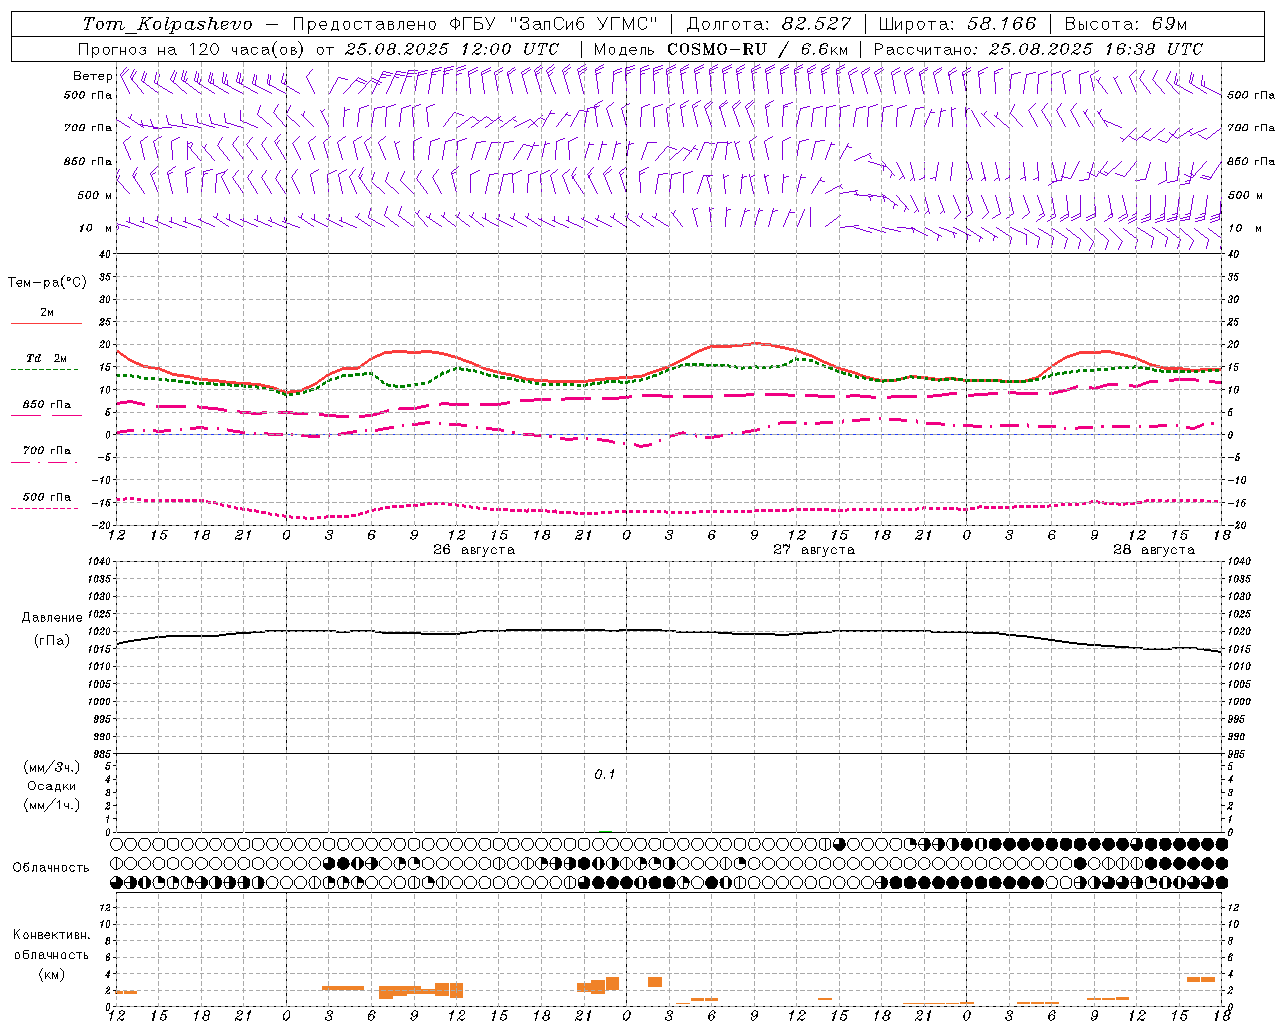Click the (мм/1ч.) precipitation unit label
The width and height of the screenshot is (1280, 1024).
[51, 805]
